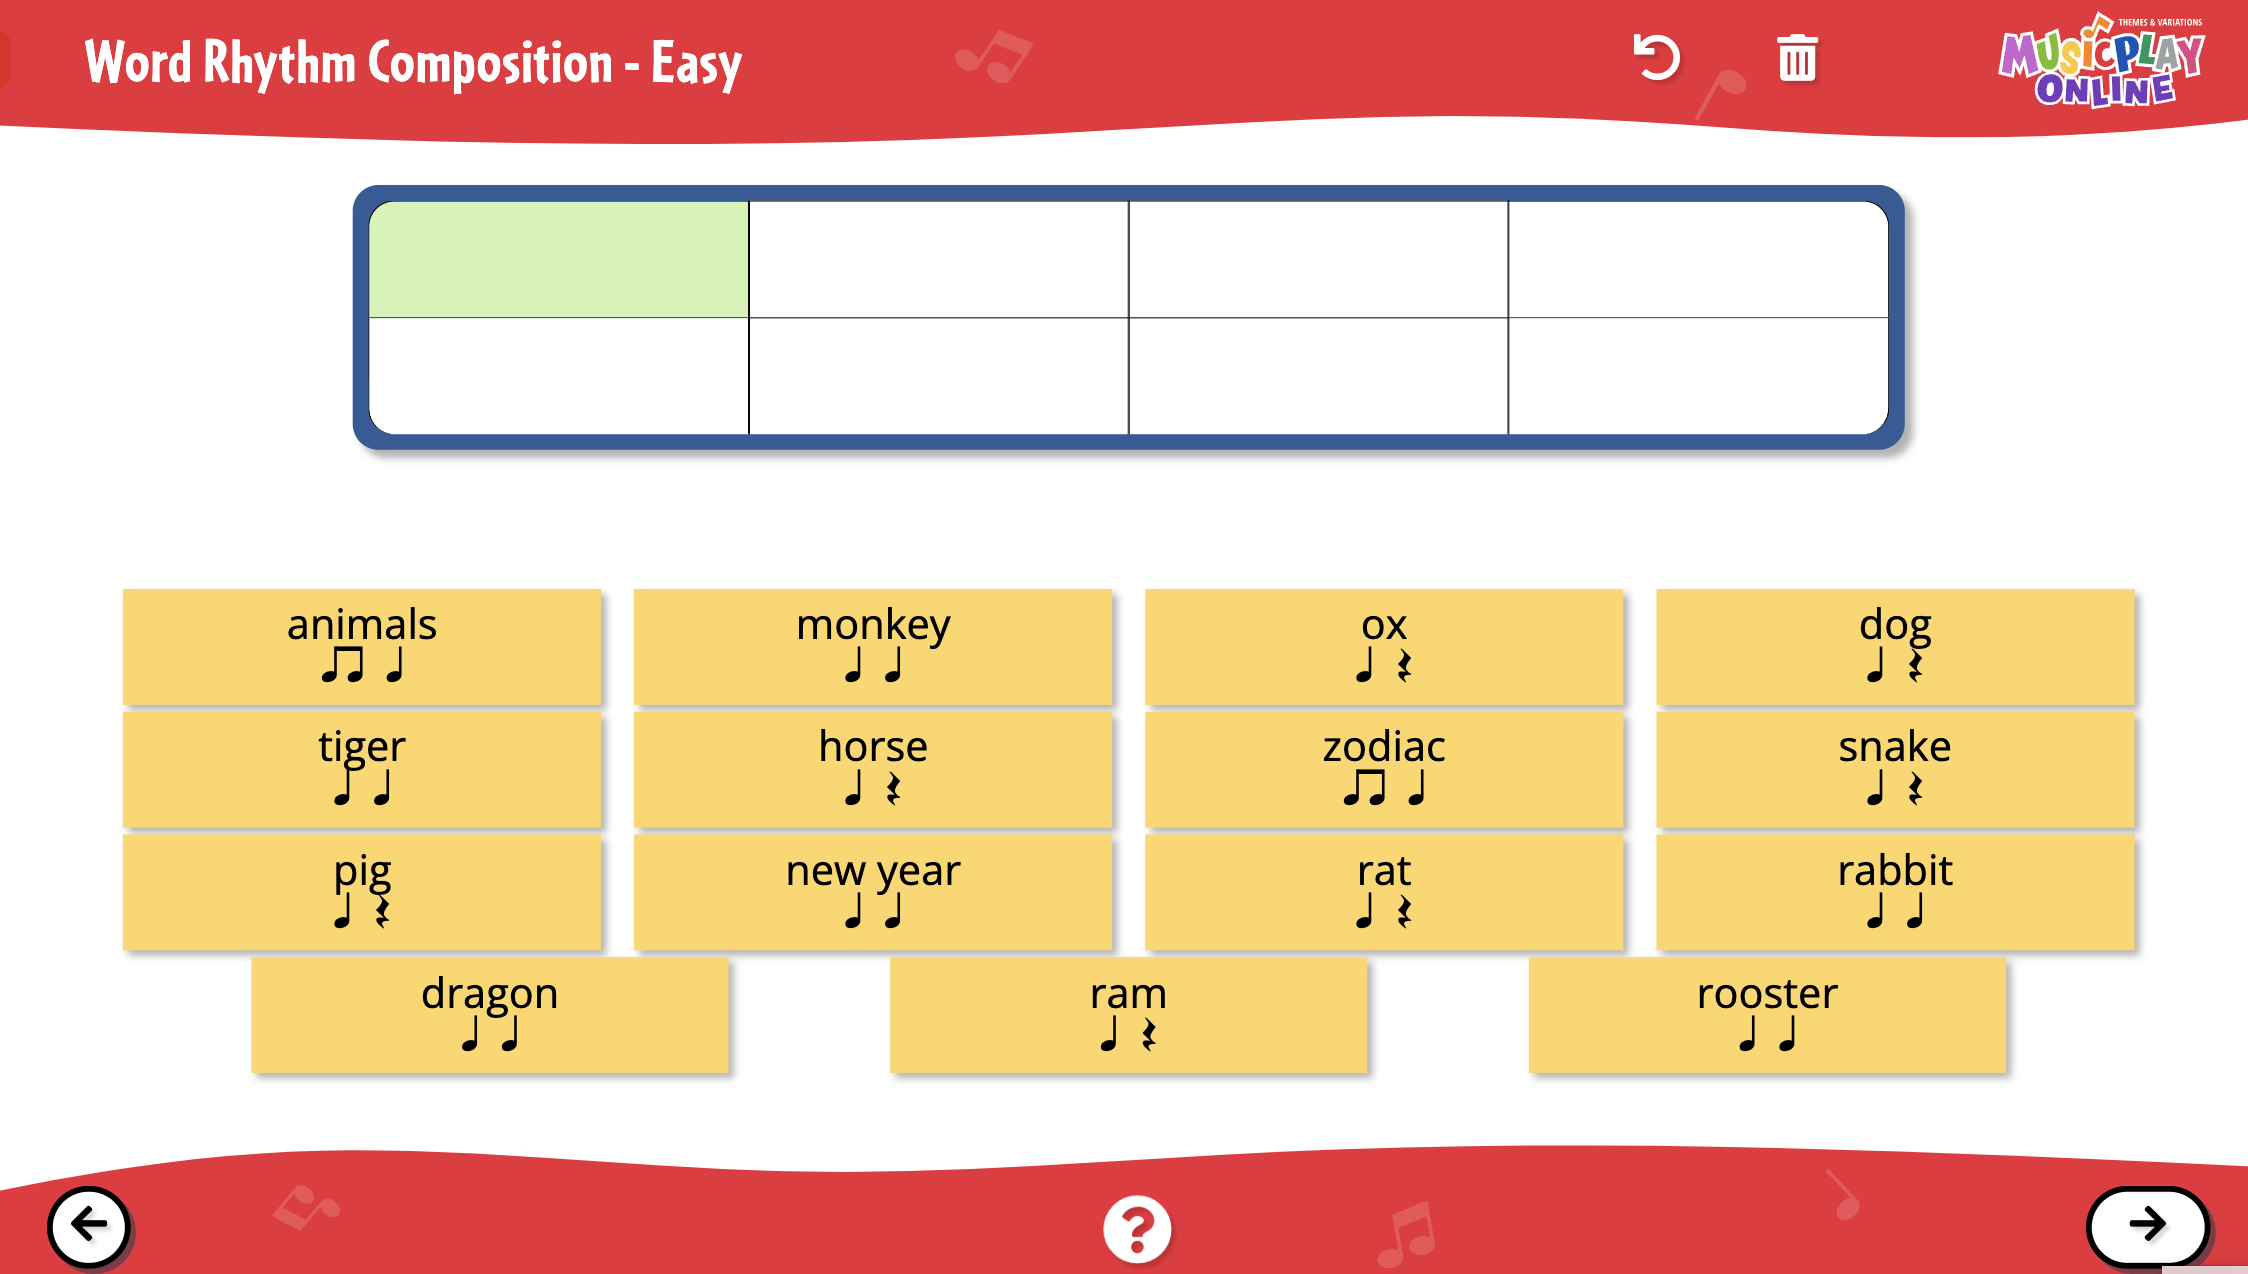2248x1274 pixels.
Task: Select the 'ram' rhythm card
Action: (x=1128, y=1015)
